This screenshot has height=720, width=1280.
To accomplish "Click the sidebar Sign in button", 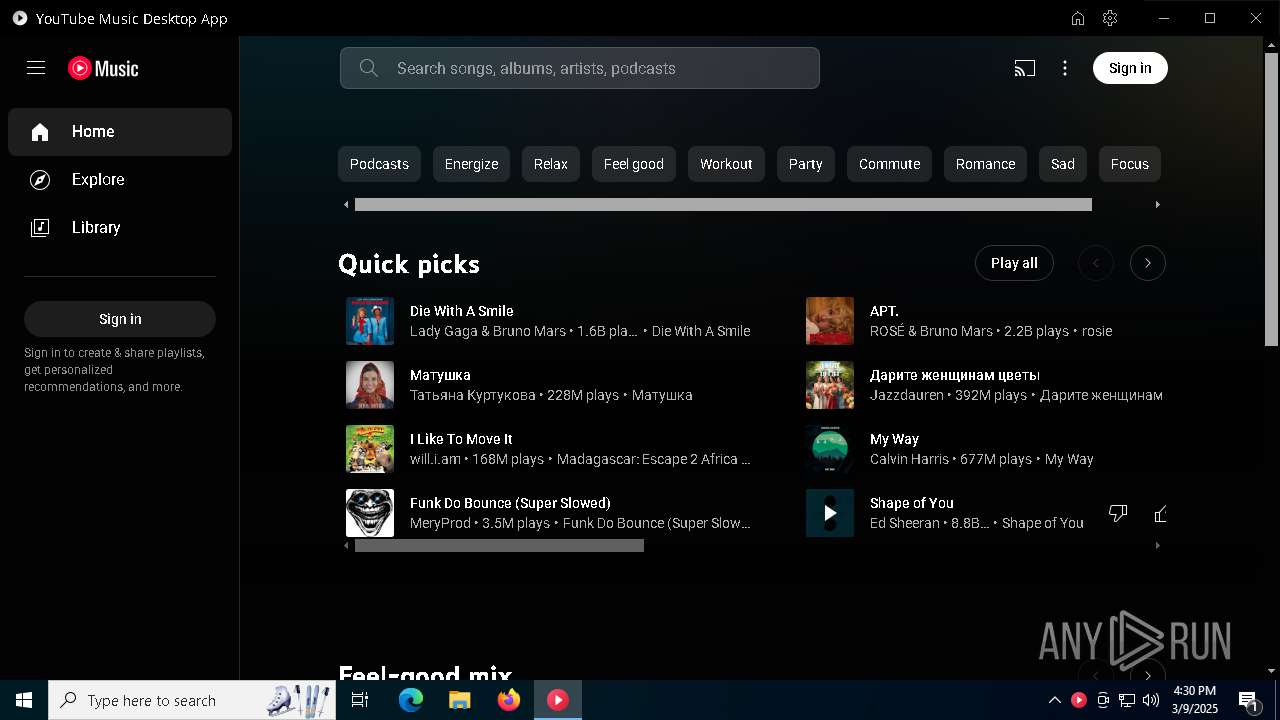I will point(120,319).
